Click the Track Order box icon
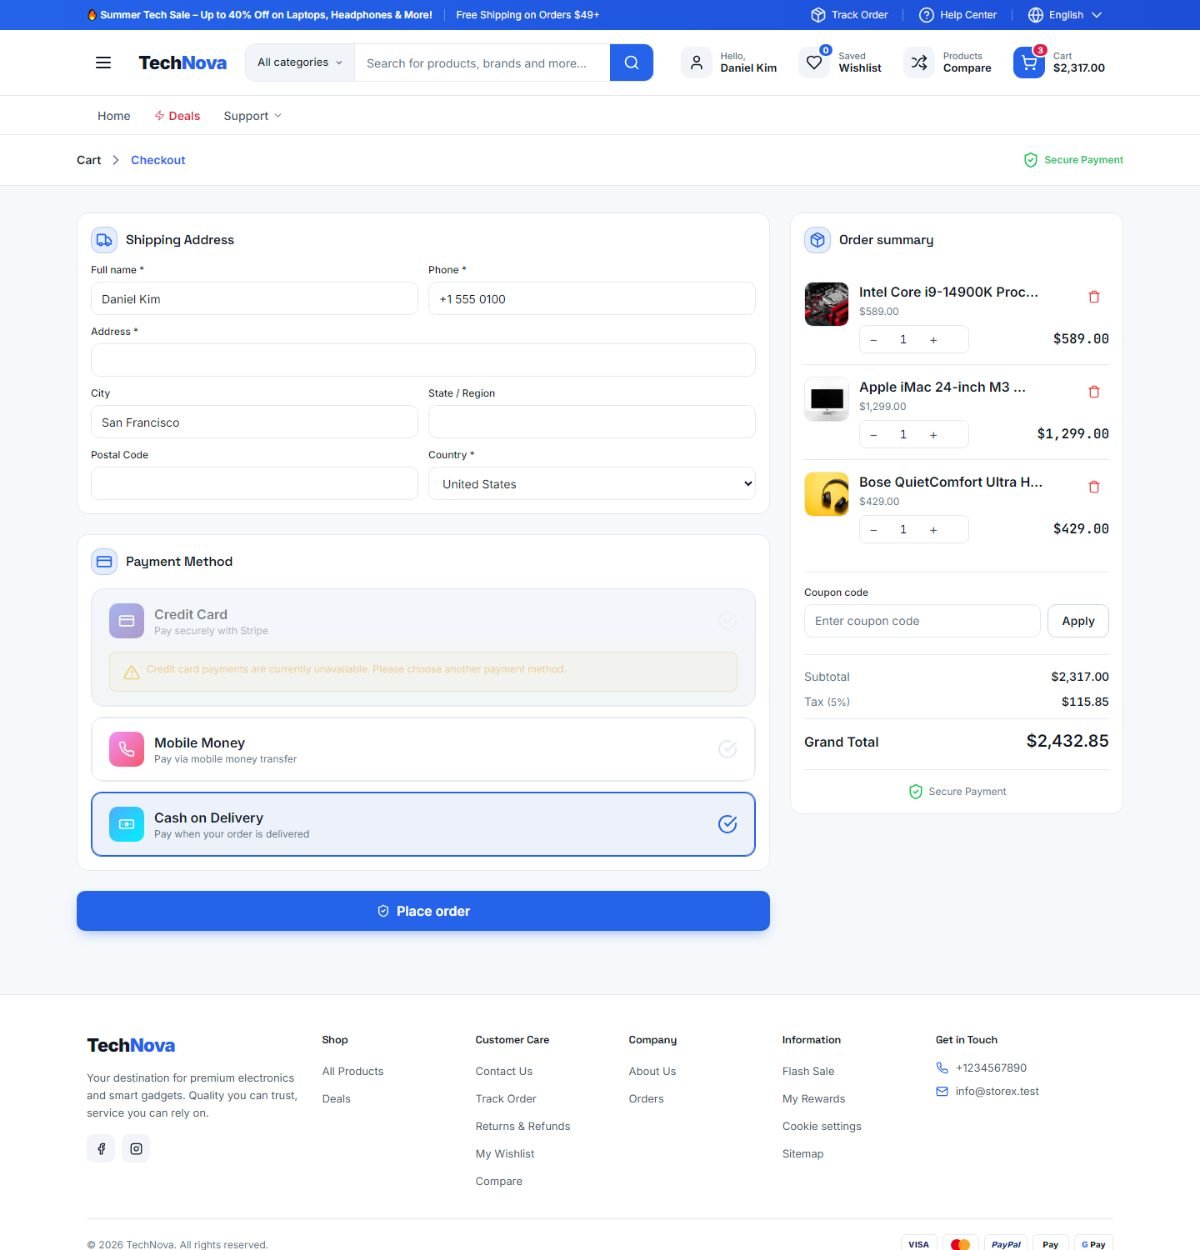 click(x=818, y=15)
